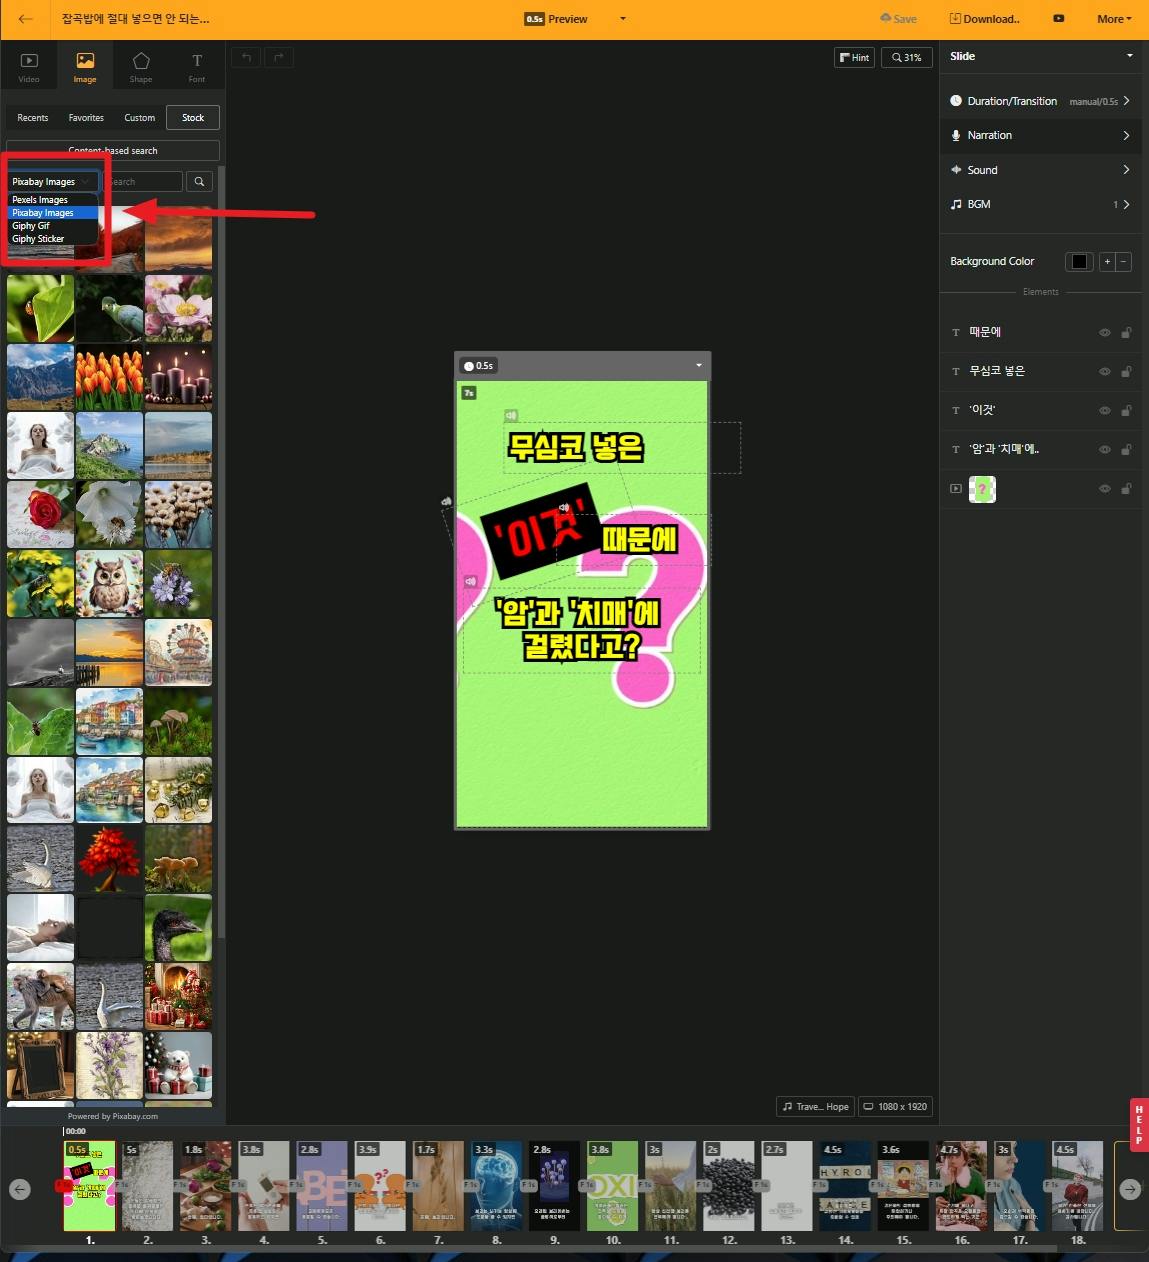This screenshot has width=1149, height=1262.
Task: Open the More menu in the header
Action: pyautogui.click(x=1114, y=19)
